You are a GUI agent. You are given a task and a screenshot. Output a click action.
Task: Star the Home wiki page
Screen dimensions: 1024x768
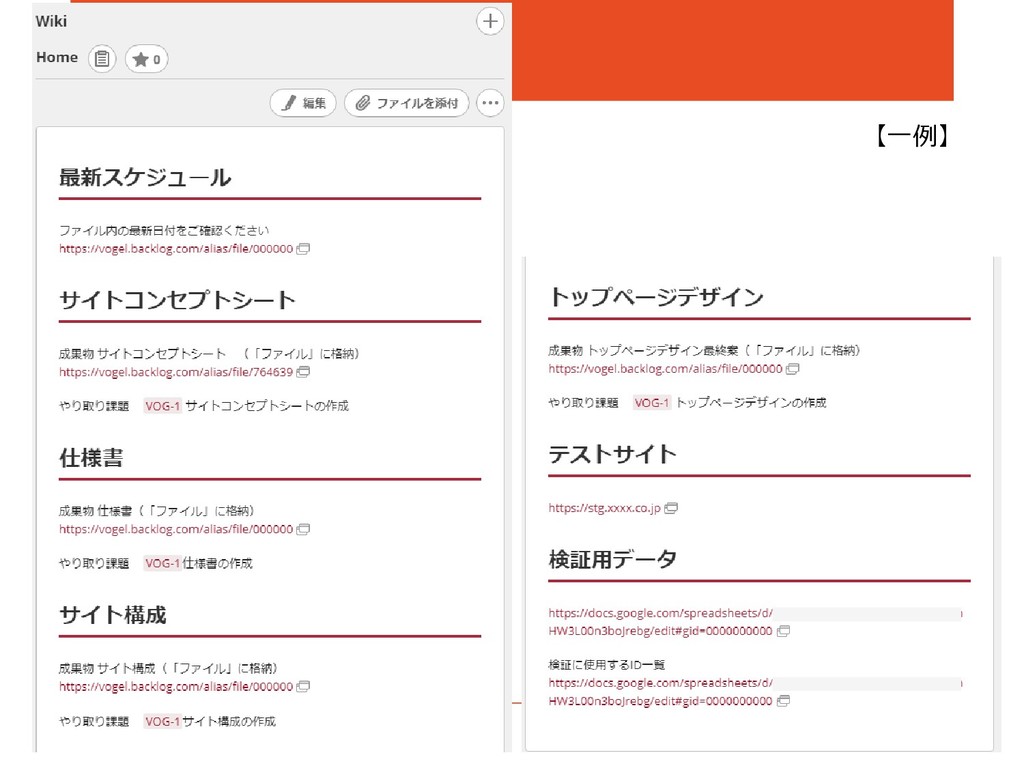tap(146, 59)
